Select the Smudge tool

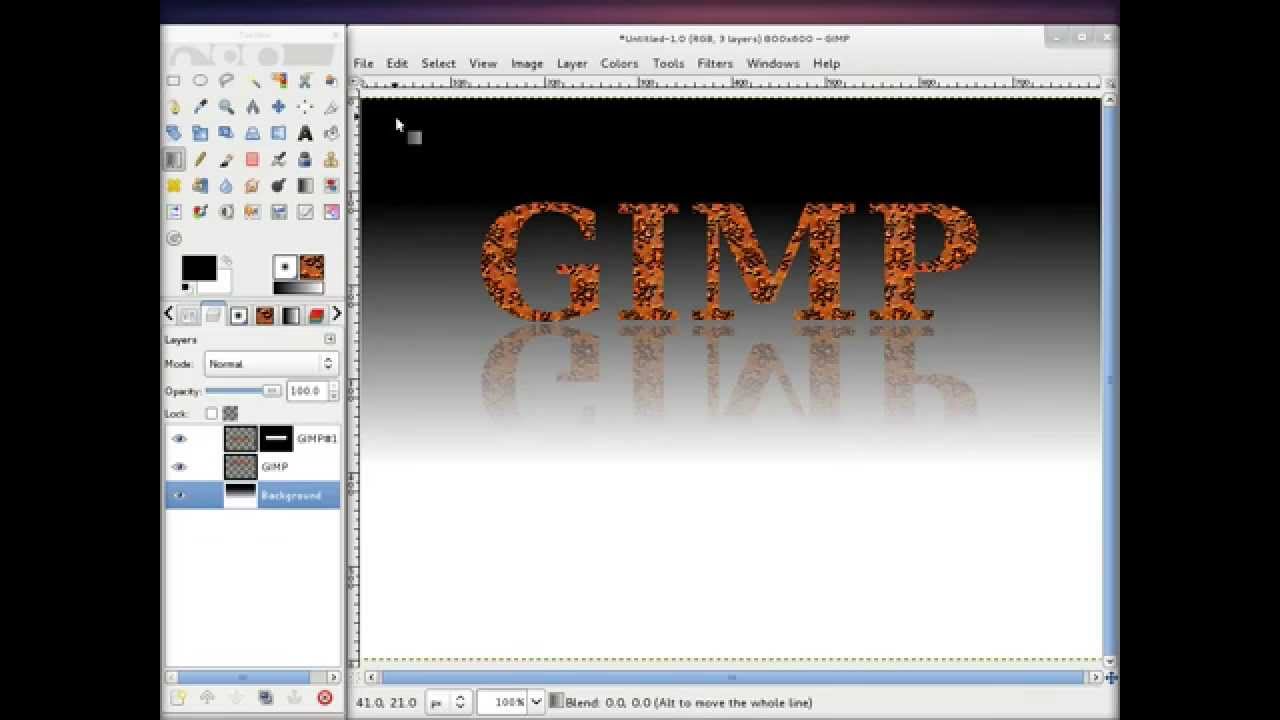(252, 185)
